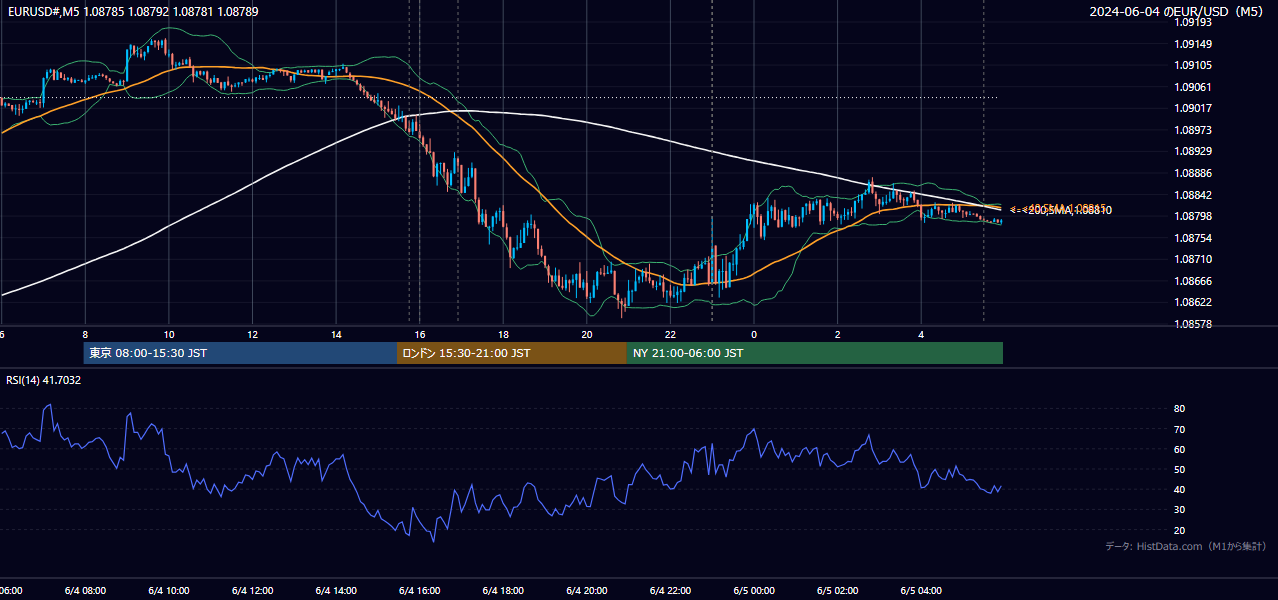Click the 6/4 18:00 bottom time label
Image resolution: width=1278 pixels, height=600 pixels.
pyautogui.click(x=503, y=590)
